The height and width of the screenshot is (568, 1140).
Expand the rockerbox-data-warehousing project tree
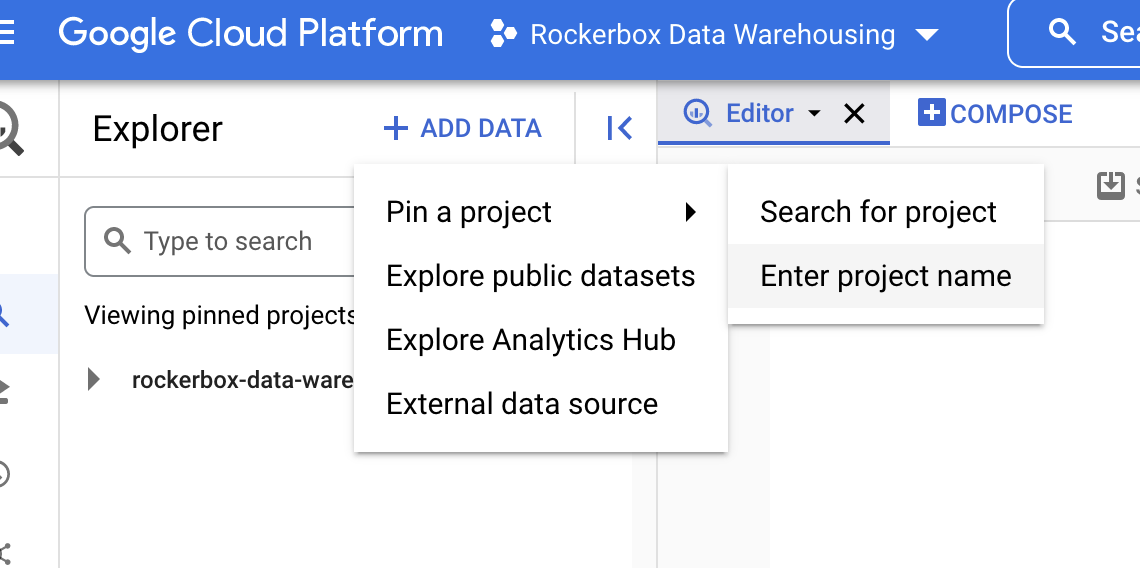coord(93,380)
